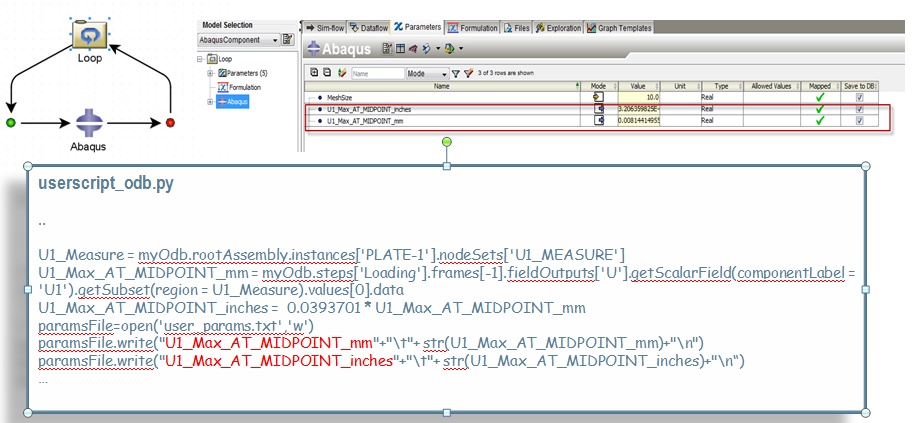Select Parameters (5) in model tree
Viewport: 914px width, 423px height.
[x=242, y=73]
